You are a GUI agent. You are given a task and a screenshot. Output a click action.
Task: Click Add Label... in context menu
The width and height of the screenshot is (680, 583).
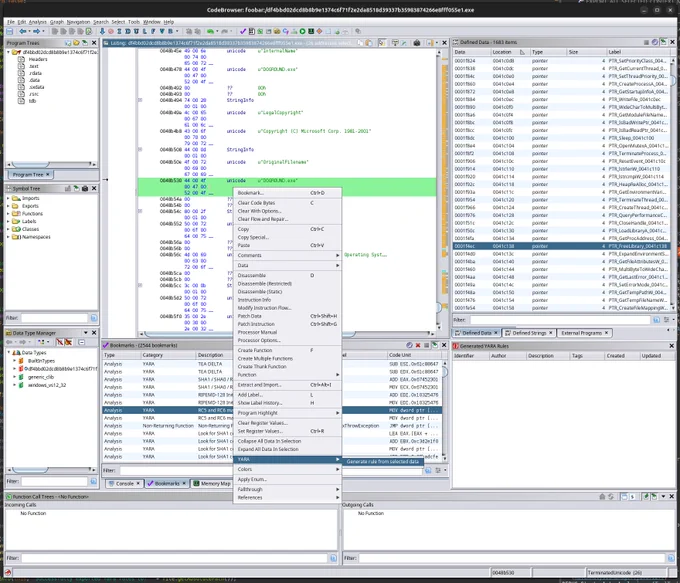[288, 395]
